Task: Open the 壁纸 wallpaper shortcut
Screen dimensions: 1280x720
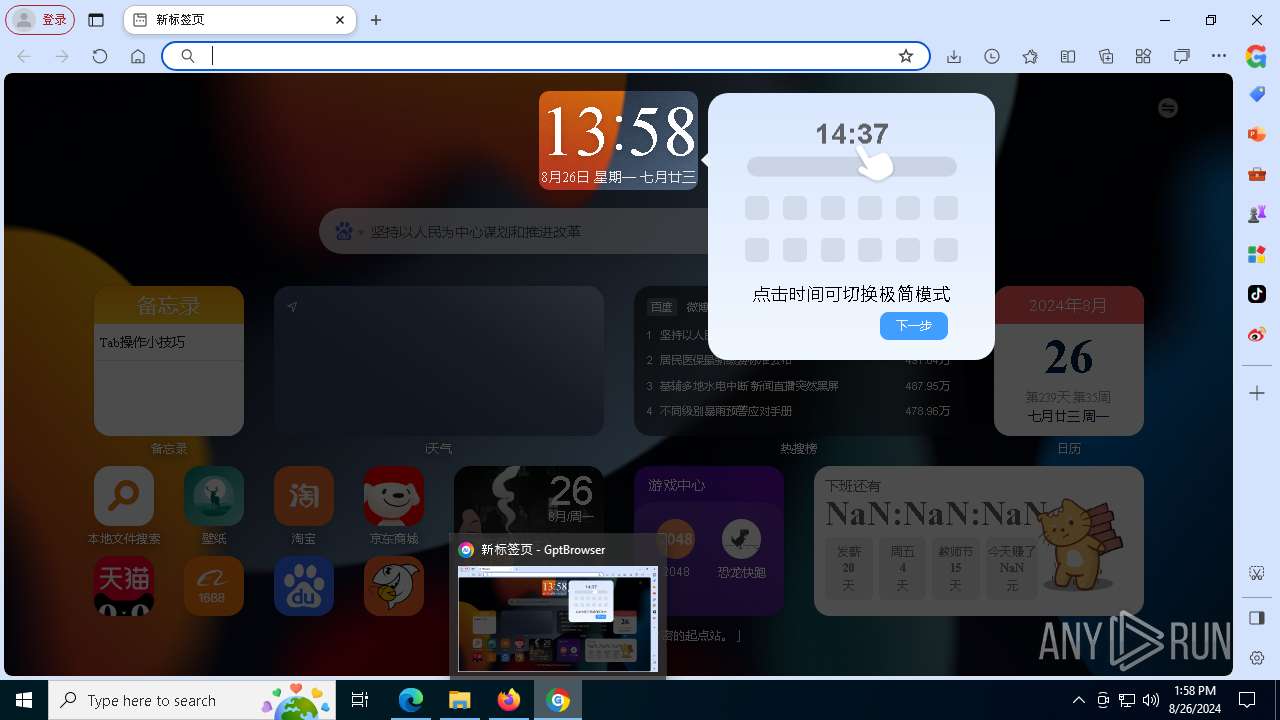Action: coord(214,496)
